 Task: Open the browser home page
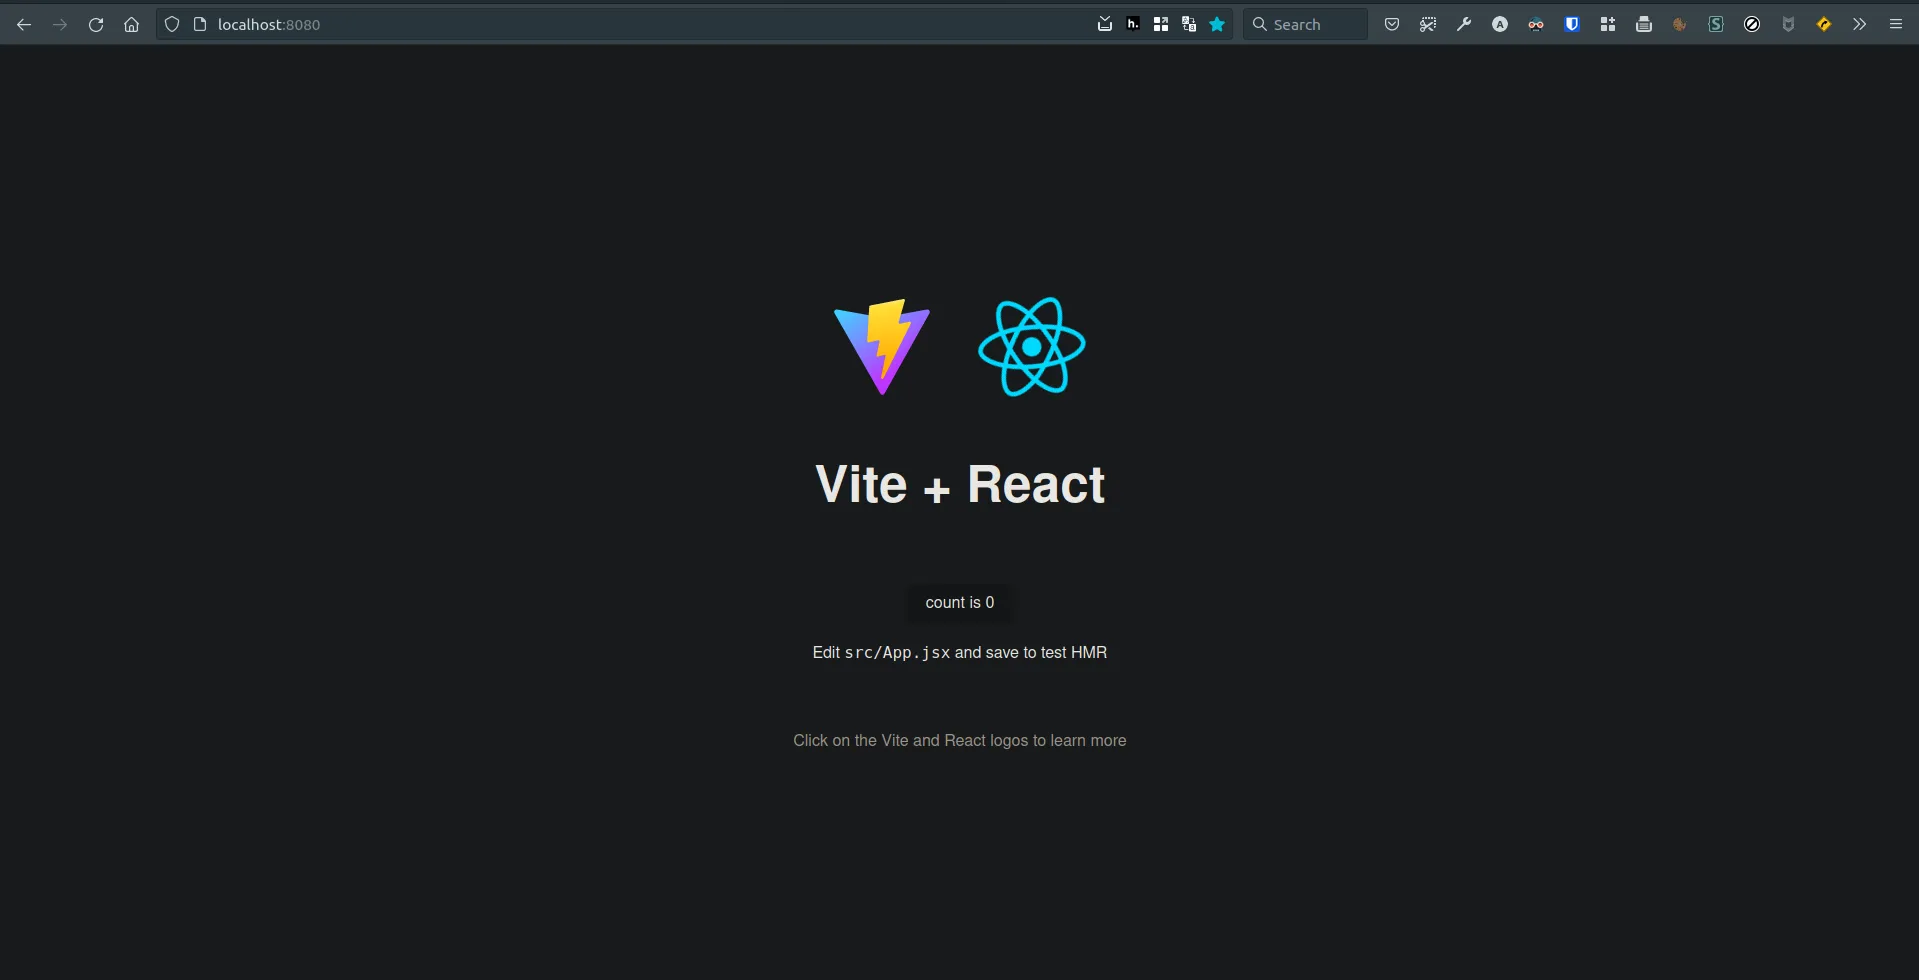pos(131,25)
